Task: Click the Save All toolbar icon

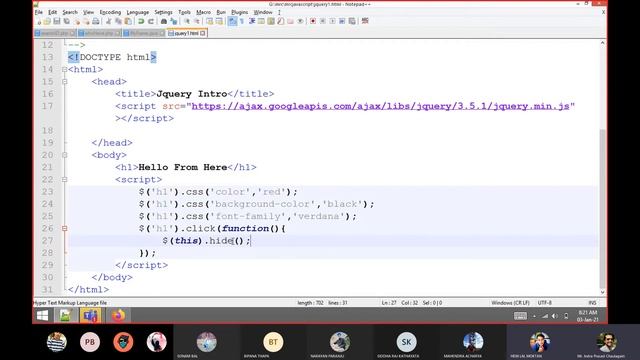Action: pyautogui.click(x=67, y=21)
